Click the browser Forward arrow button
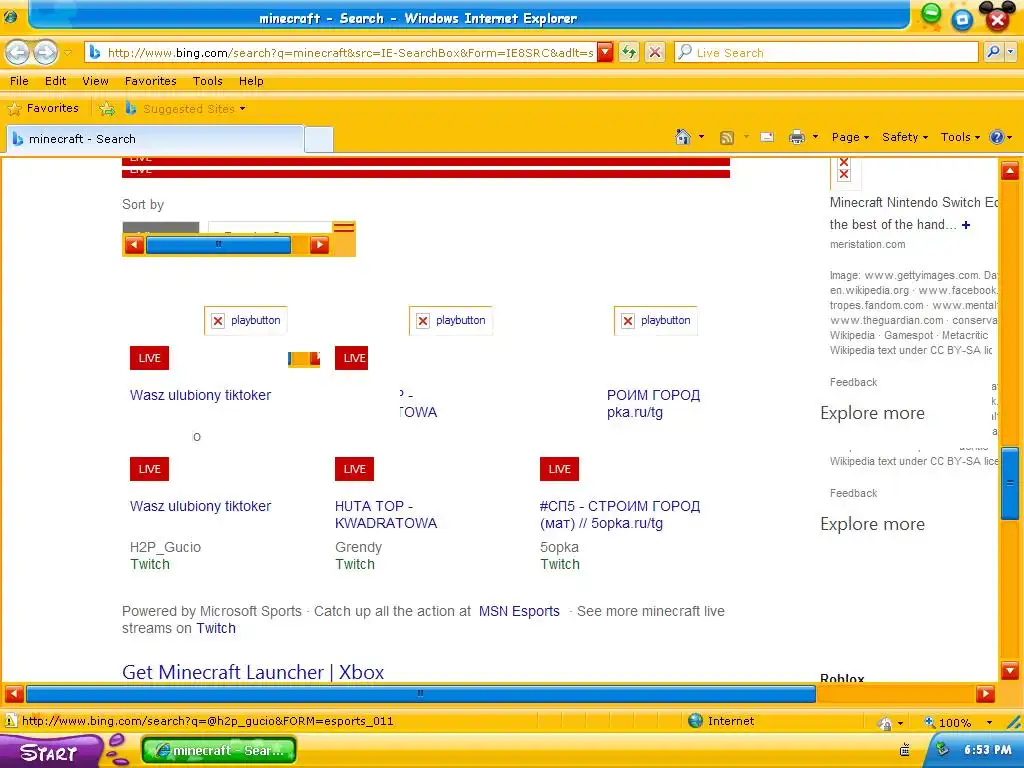 pyautogui.click(x=45, y=52)
